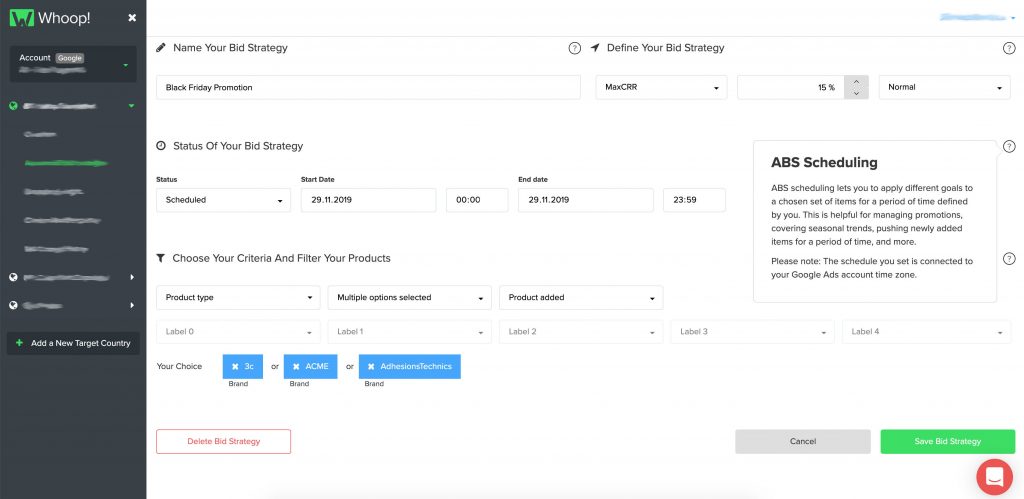Screen dimensions: 1024x499
Task: Open the user account menu at top right
Action: [x=977, y=18]
